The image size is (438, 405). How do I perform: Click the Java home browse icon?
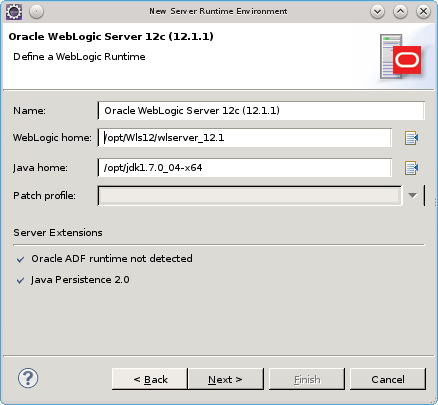411,168
